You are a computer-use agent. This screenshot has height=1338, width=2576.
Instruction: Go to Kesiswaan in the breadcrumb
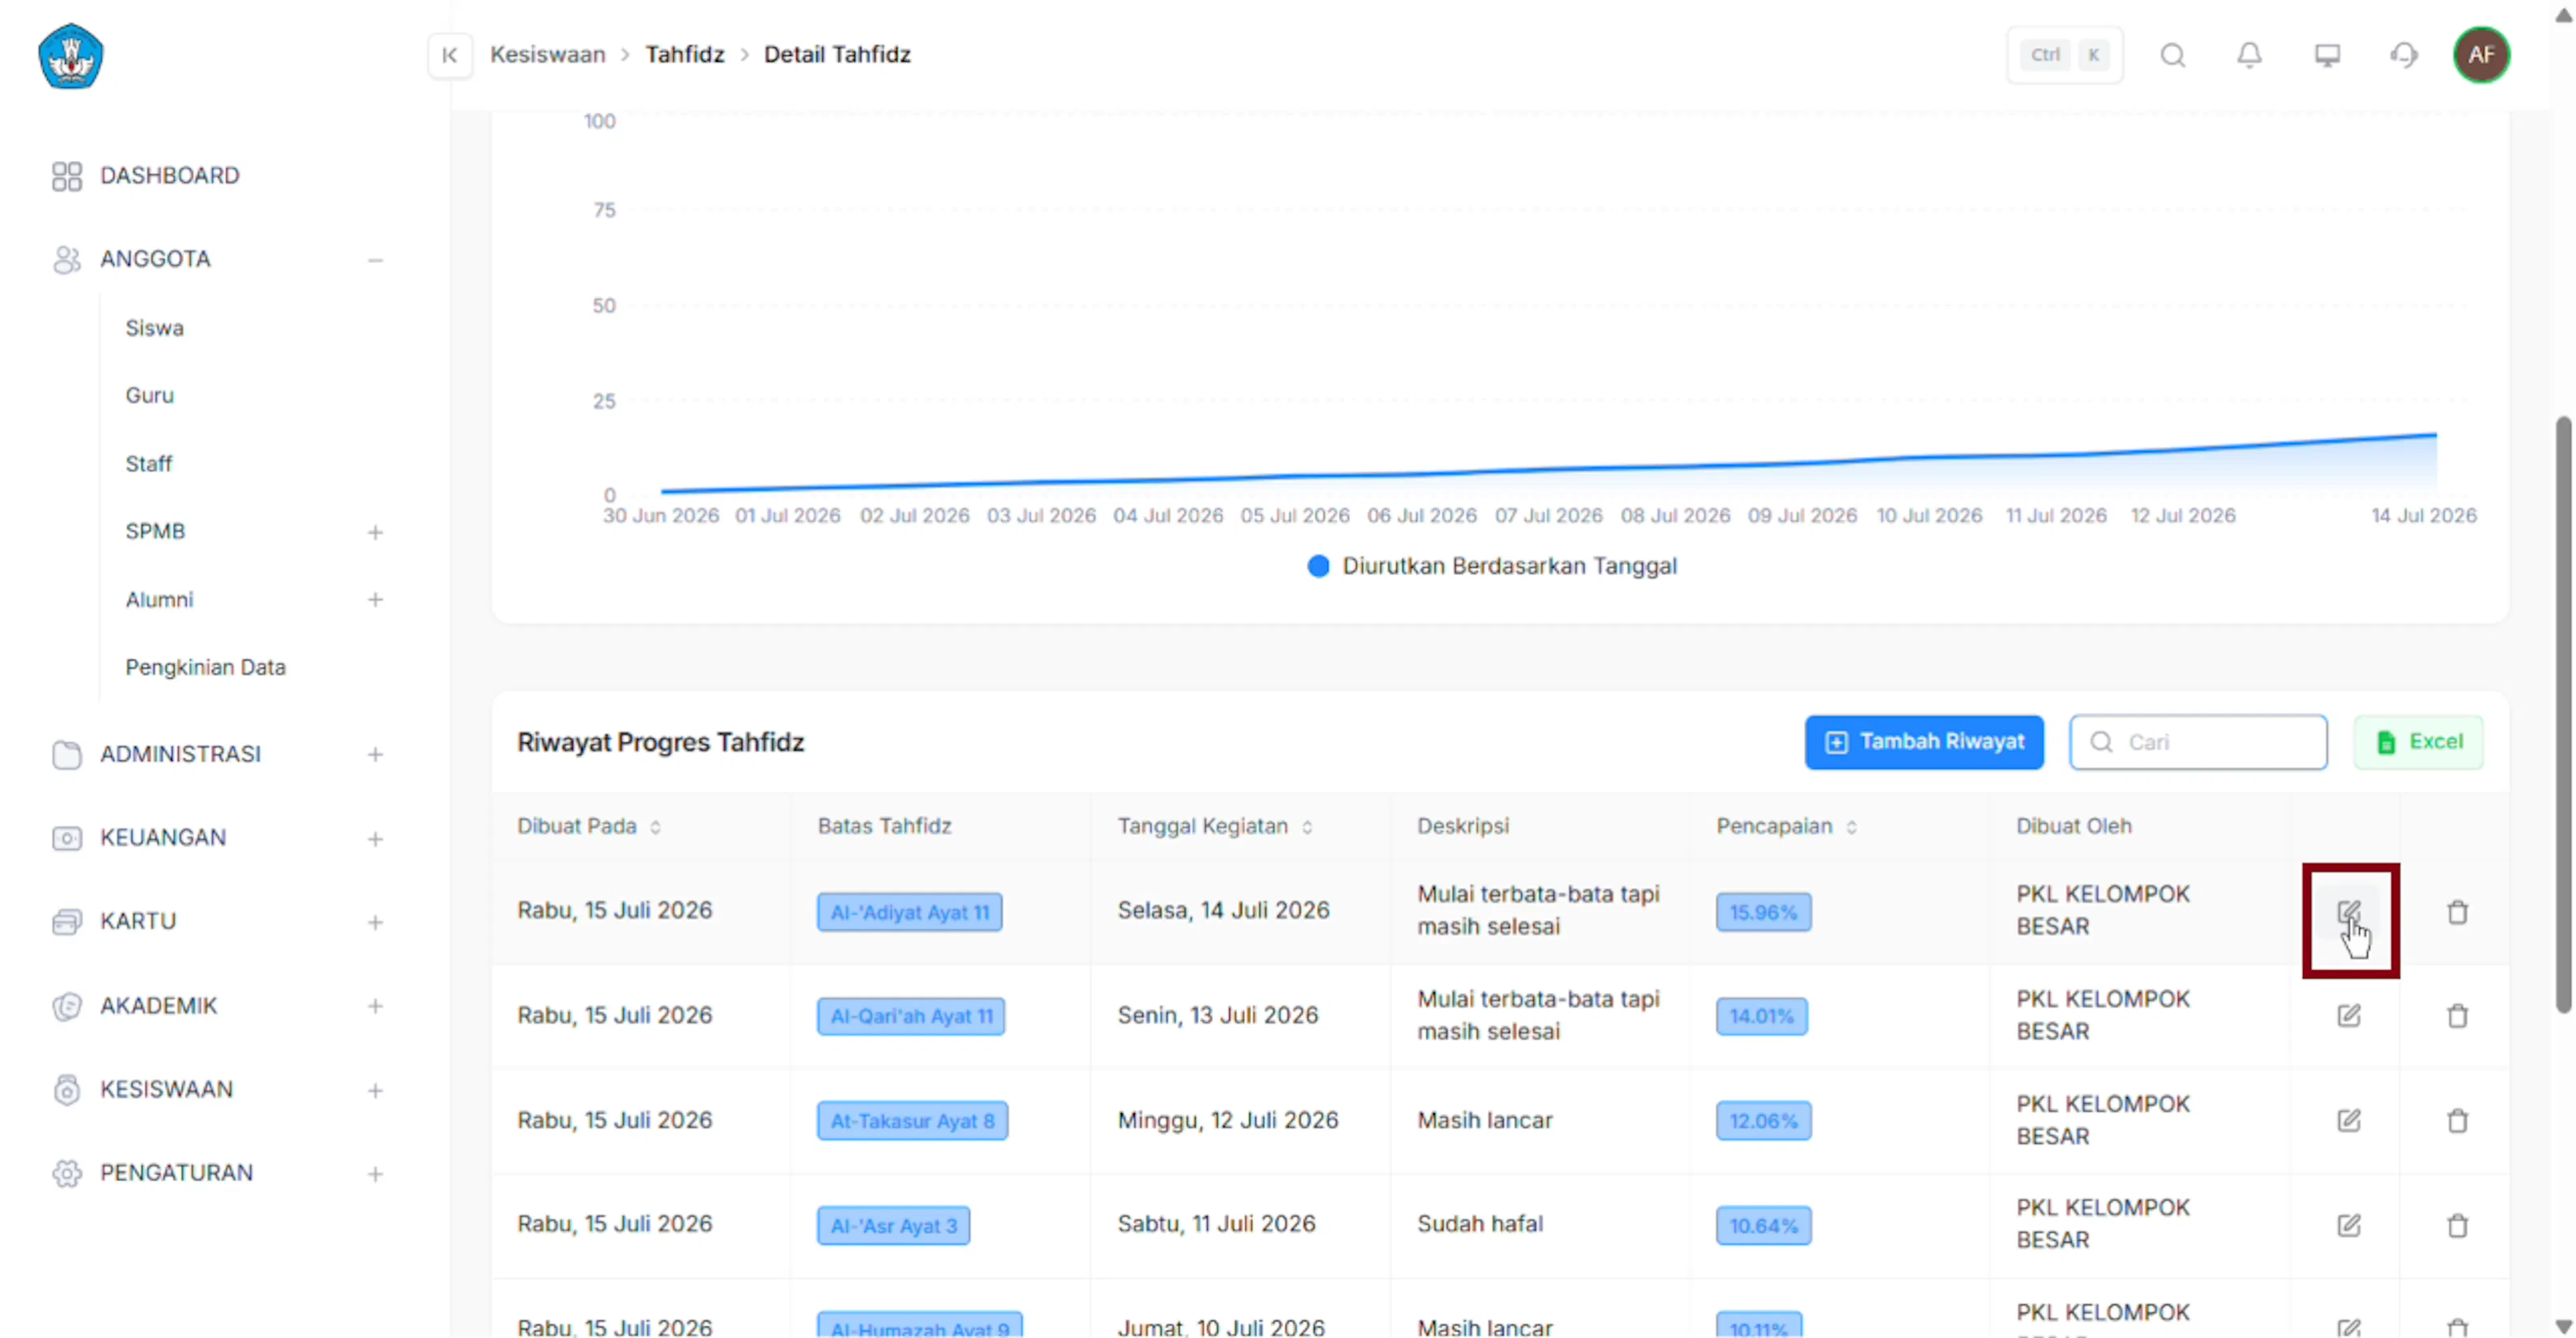tap(547, 55)
